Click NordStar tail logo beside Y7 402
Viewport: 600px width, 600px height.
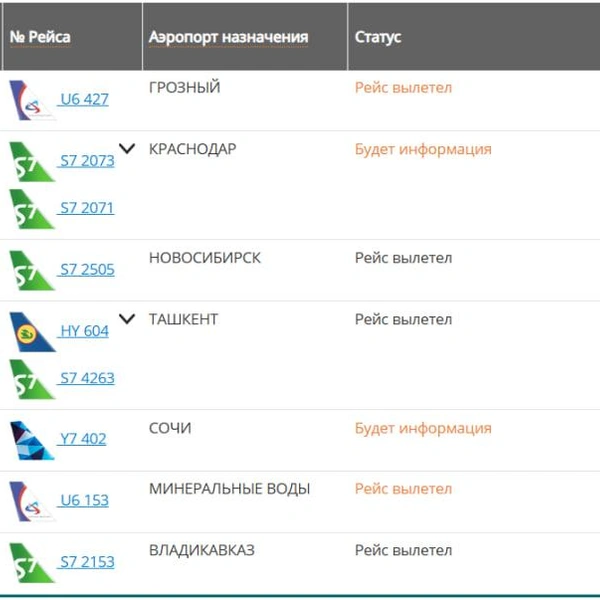[x=32, y=440]
